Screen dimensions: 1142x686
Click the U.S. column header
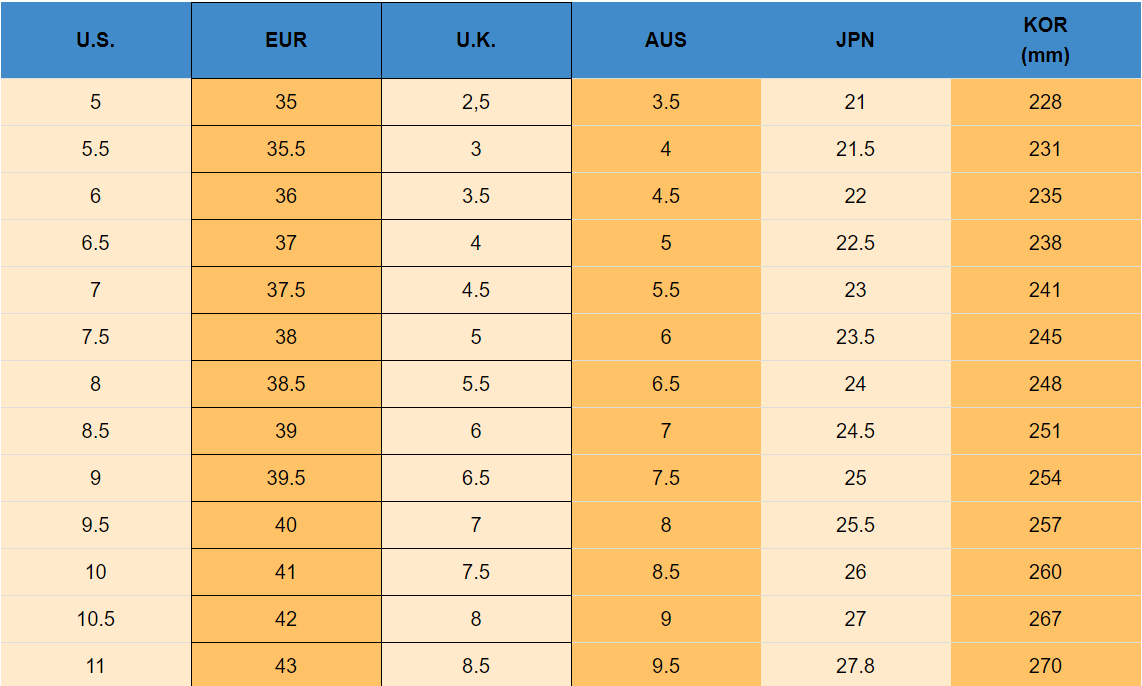click(95, 41)
